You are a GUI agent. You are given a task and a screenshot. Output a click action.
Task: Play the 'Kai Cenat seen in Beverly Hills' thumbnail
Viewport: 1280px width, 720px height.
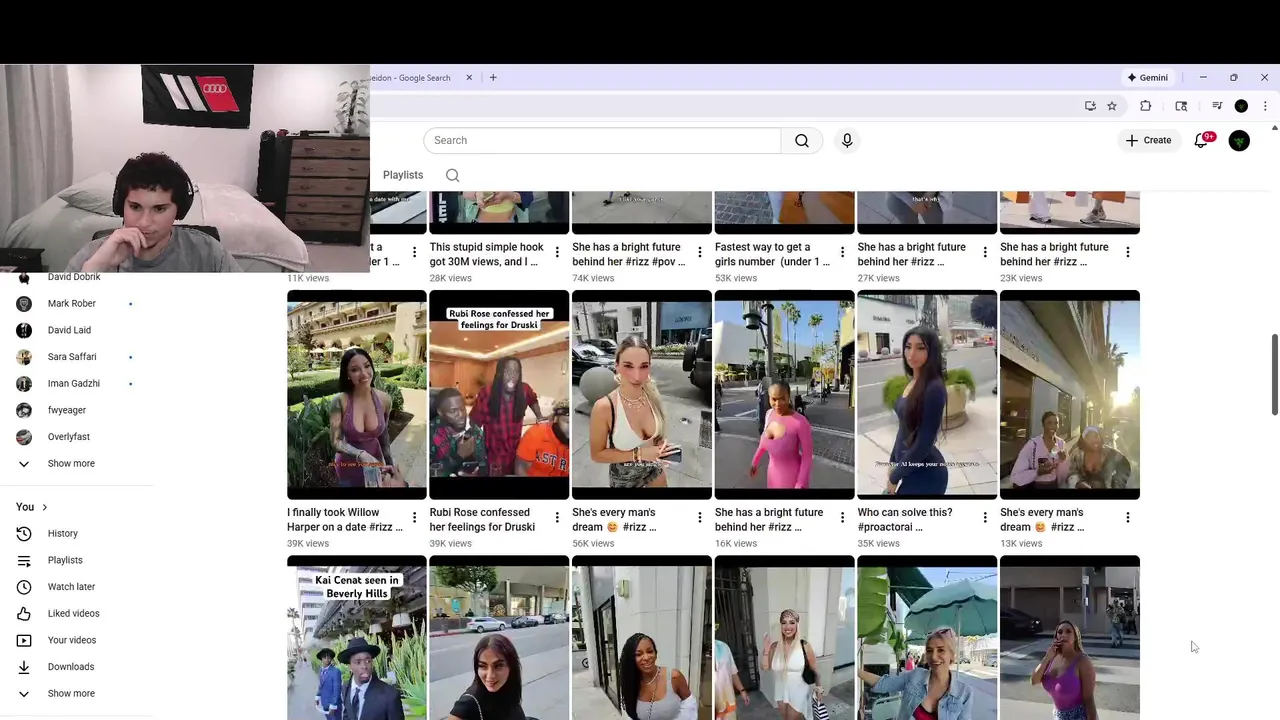click(x=357, y=638)
